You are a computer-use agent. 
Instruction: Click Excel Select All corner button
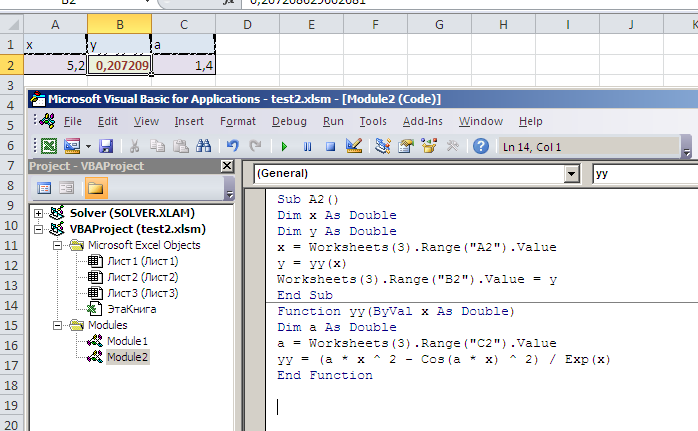[x=11, y=24]
